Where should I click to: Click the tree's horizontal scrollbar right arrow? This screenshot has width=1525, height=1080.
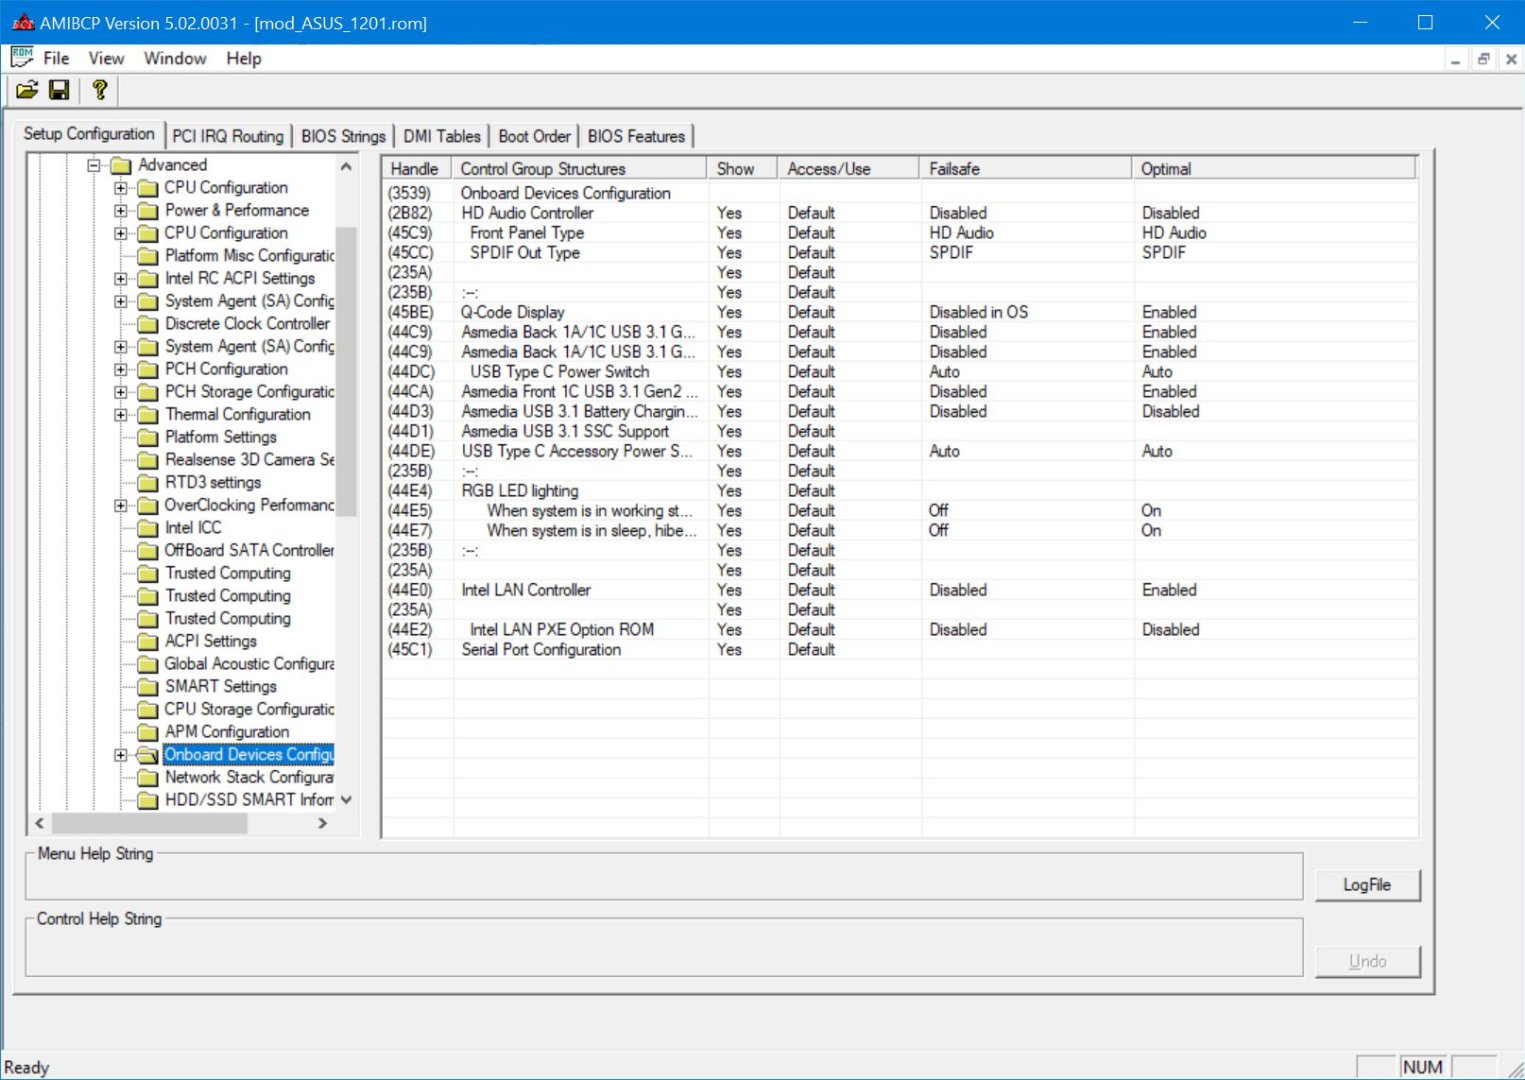(x=322, y=823)
